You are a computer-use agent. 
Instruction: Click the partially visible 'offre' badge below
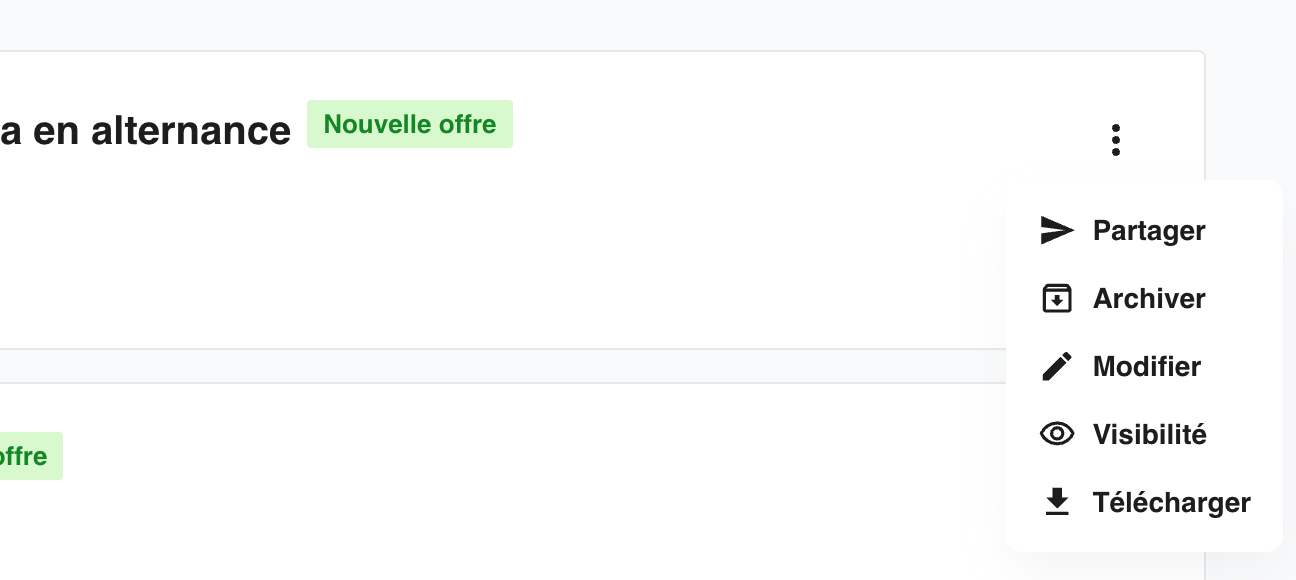(x=31, y=456)
